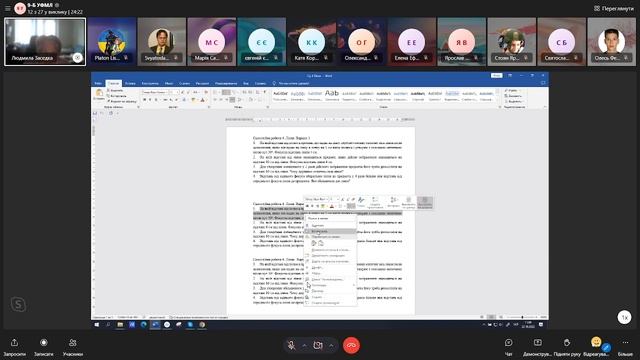
Task: Click the Paste clipboard button in Word ribbon
Action: (x=99, y=95)
